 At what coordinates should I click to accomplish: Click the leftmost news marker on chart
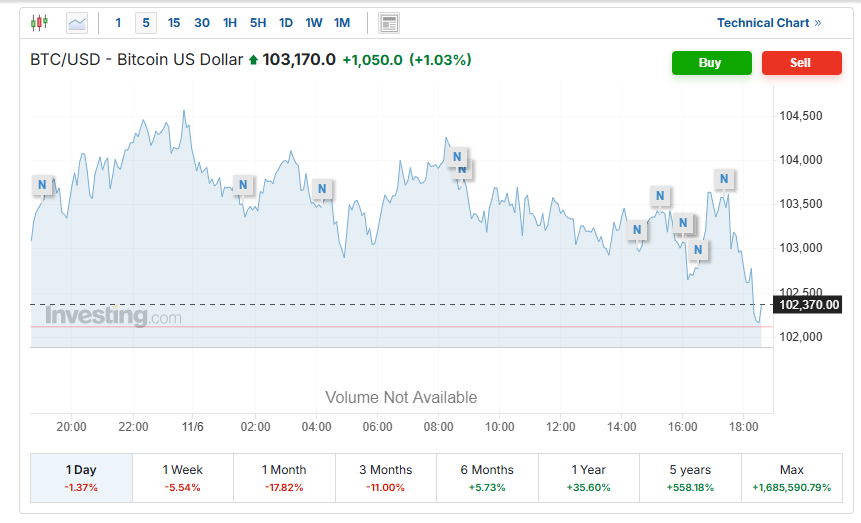coord(42,185)
